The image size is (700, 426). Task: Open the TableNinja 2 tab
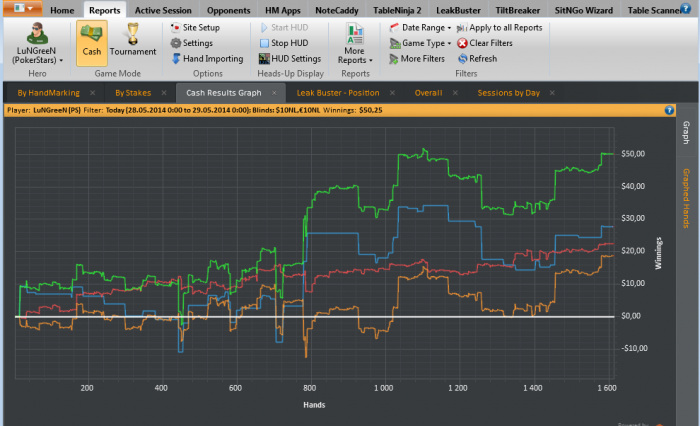point(397,10)
